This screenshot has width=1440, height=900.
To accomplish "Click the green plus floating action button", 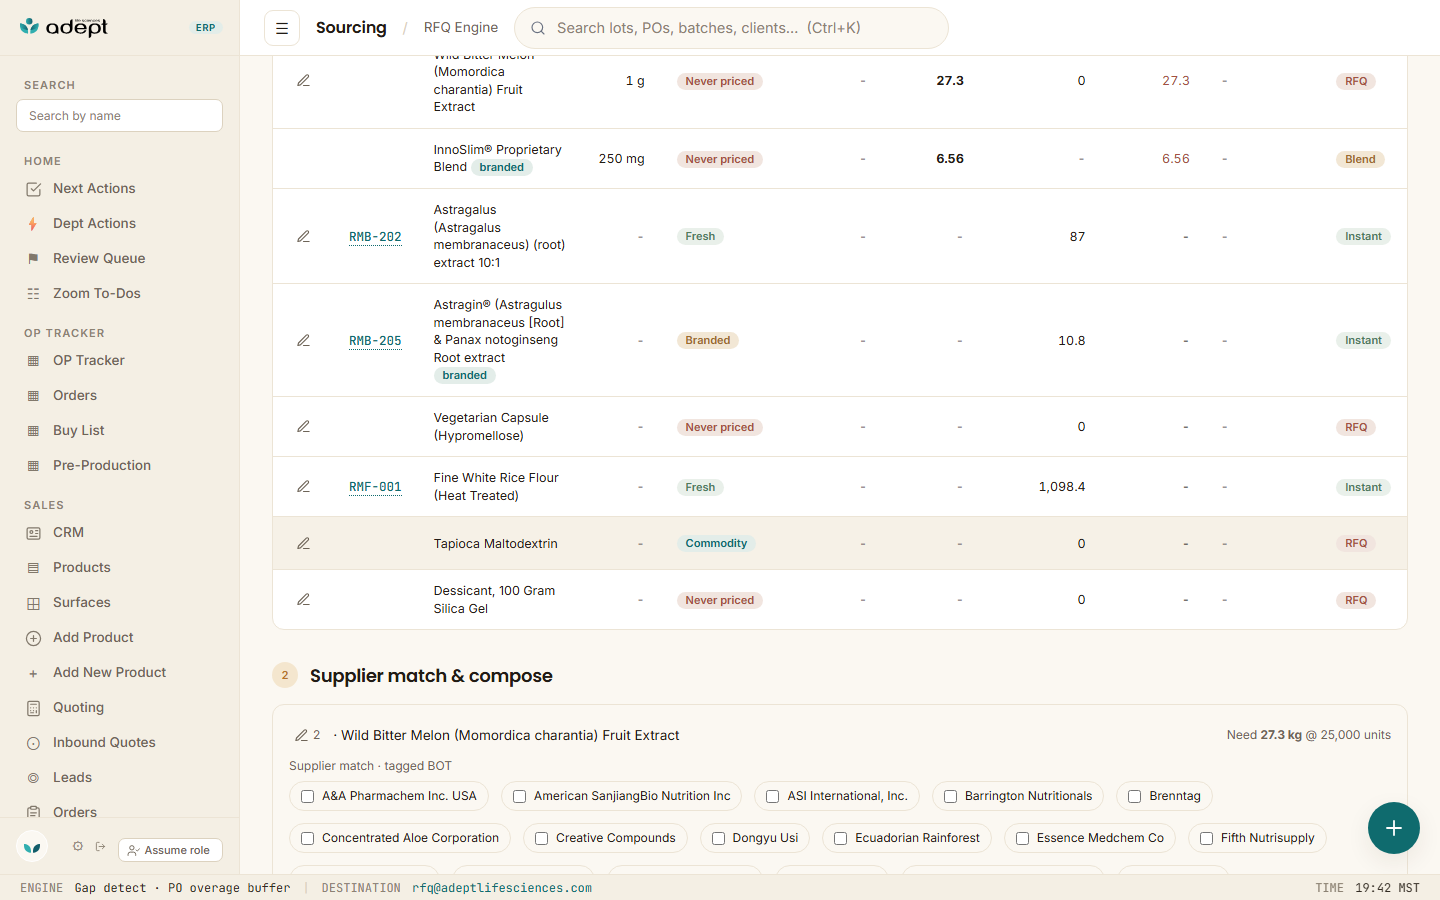I will [x=1394, y=828].
